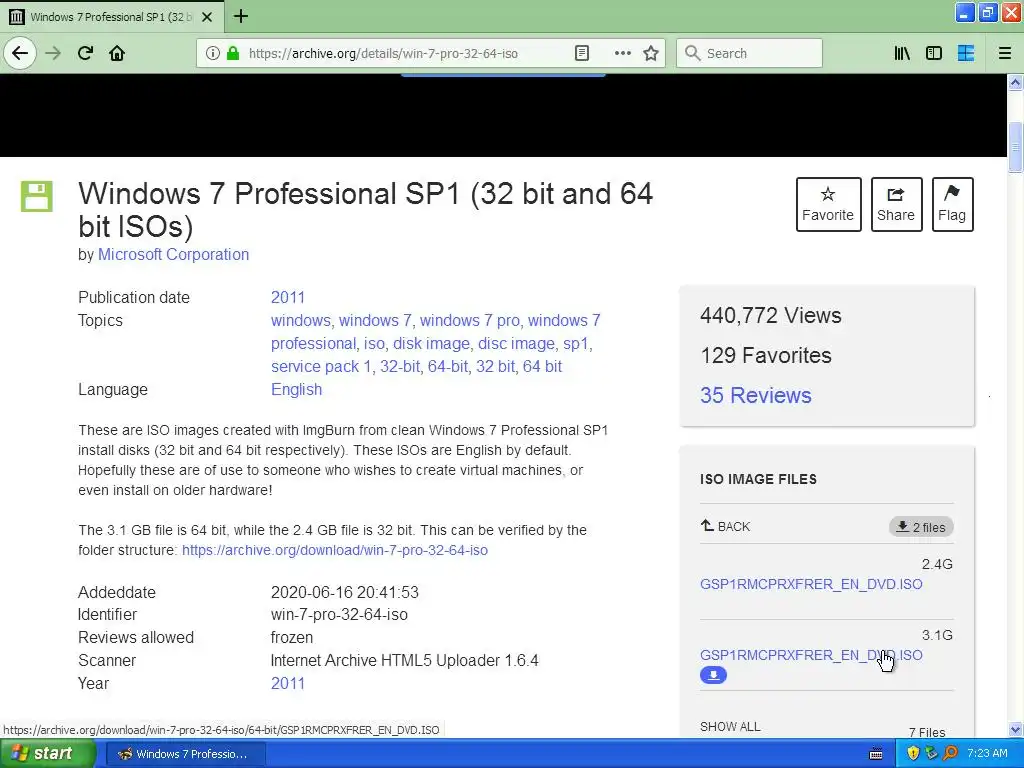The height and width of the screenshot is (768, 1024).
Task: Open the 'disc image' topic link
Action: [x=516, y=344]
